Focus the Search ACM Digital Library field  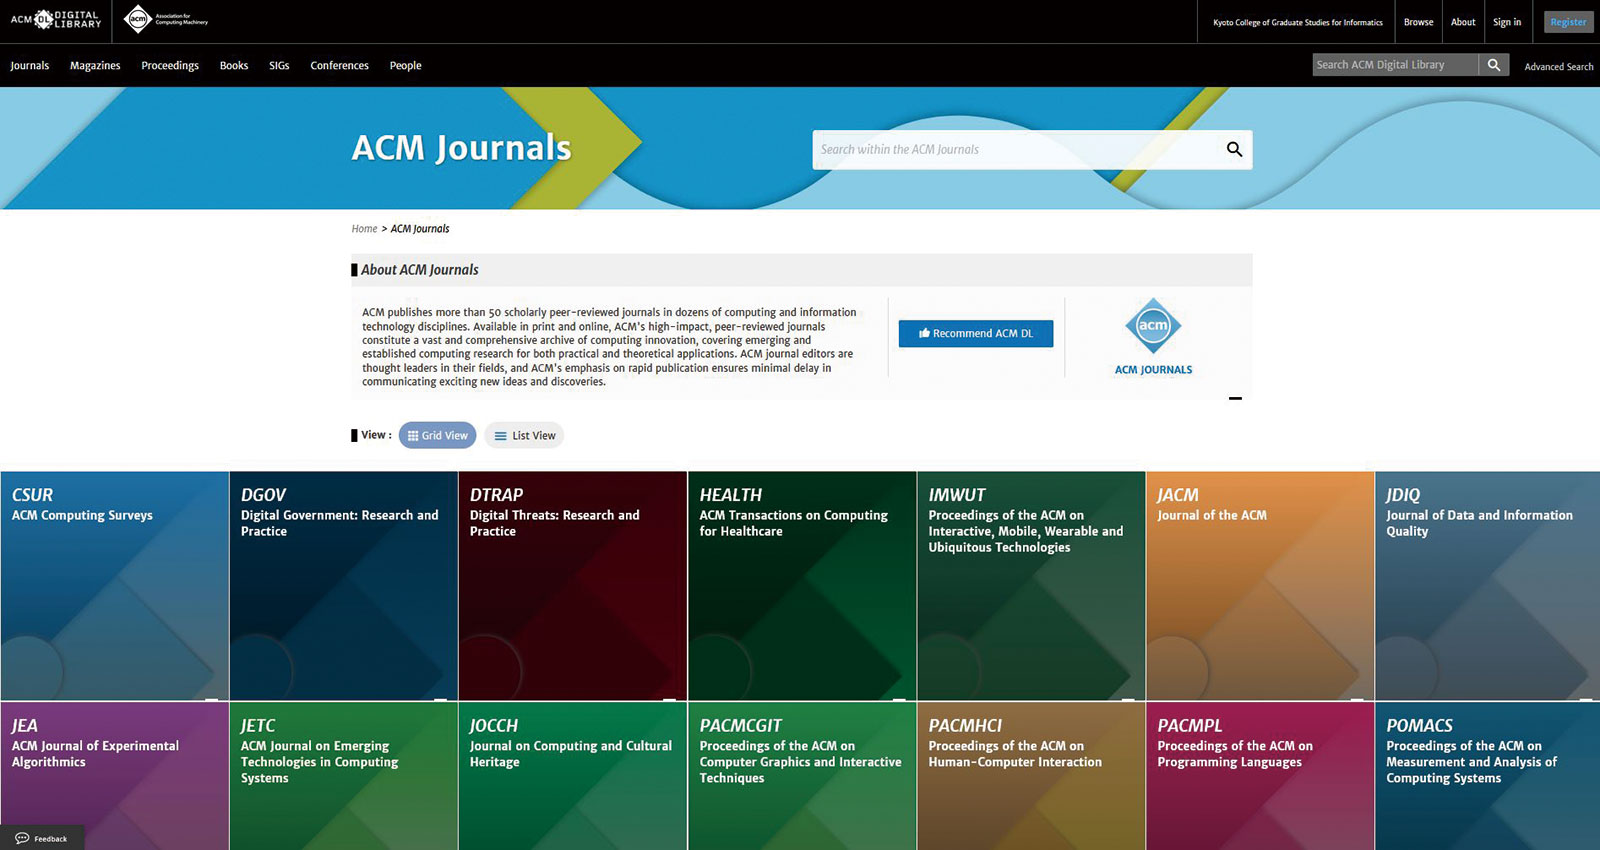pos(1395,65)
